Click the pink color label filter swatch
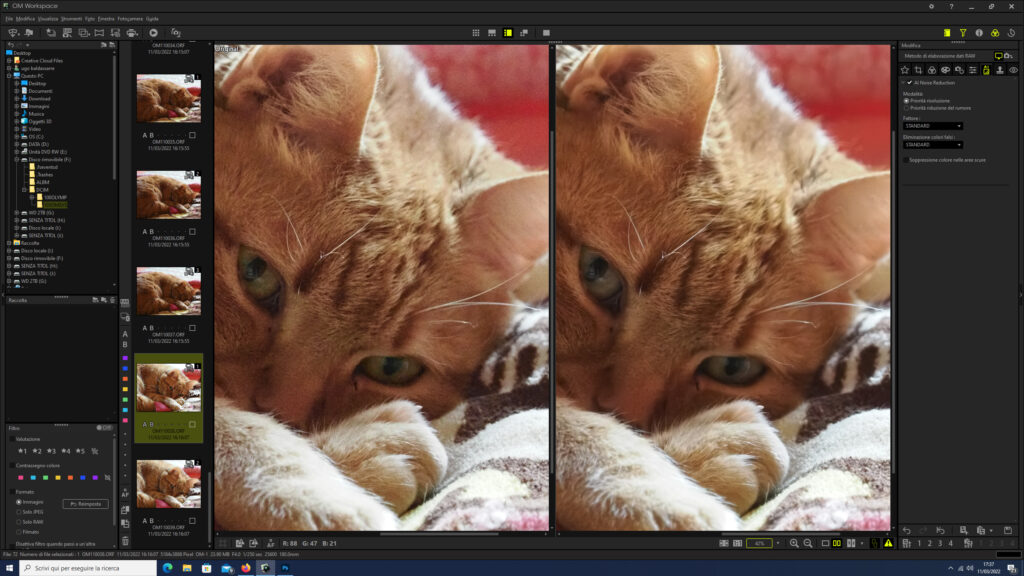This screenshot has height=576, width=1024. click(x=21, y=478)
